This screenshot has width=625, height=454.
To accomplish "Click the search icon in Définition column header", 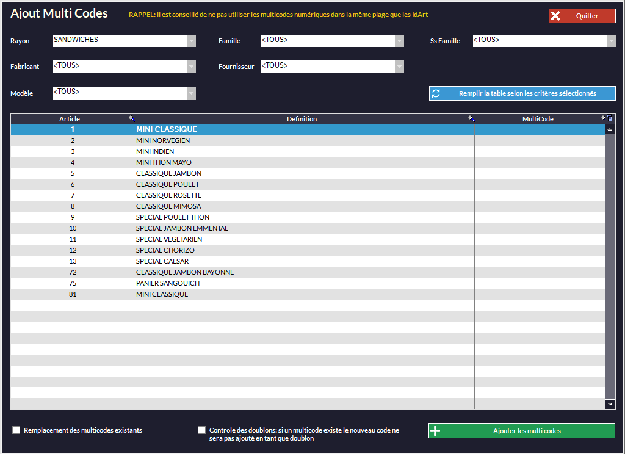I will (x=470, y=118).
